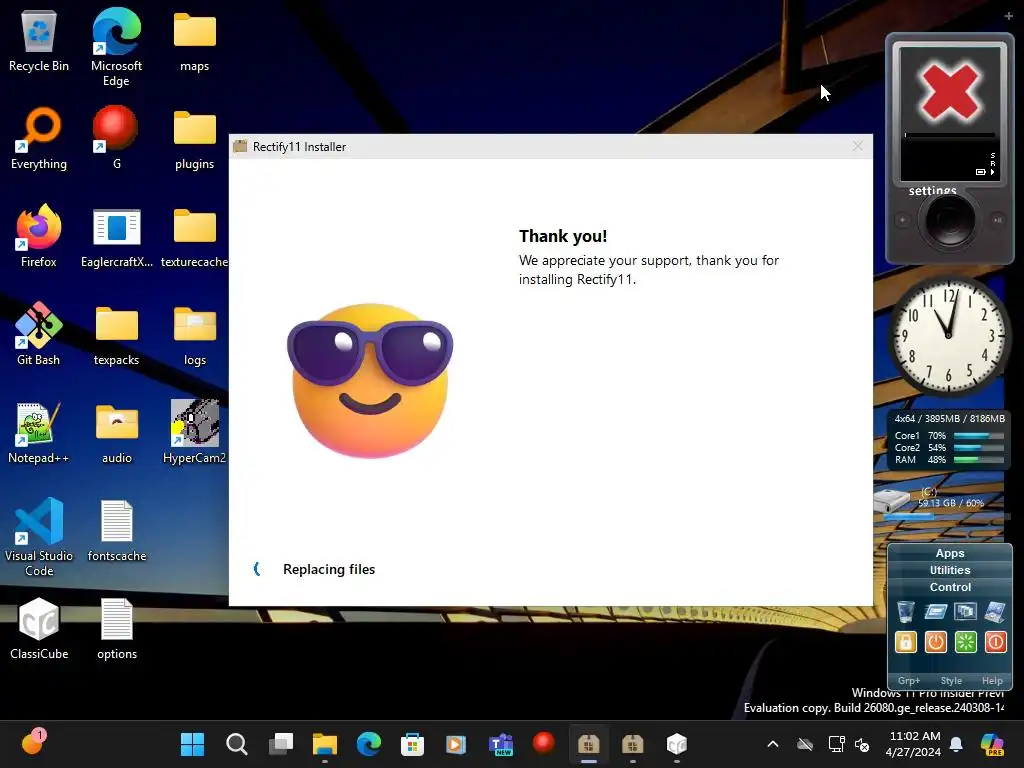Open the Recycle Bin desktop icon
1024x768 pixels.
[39, 41]
